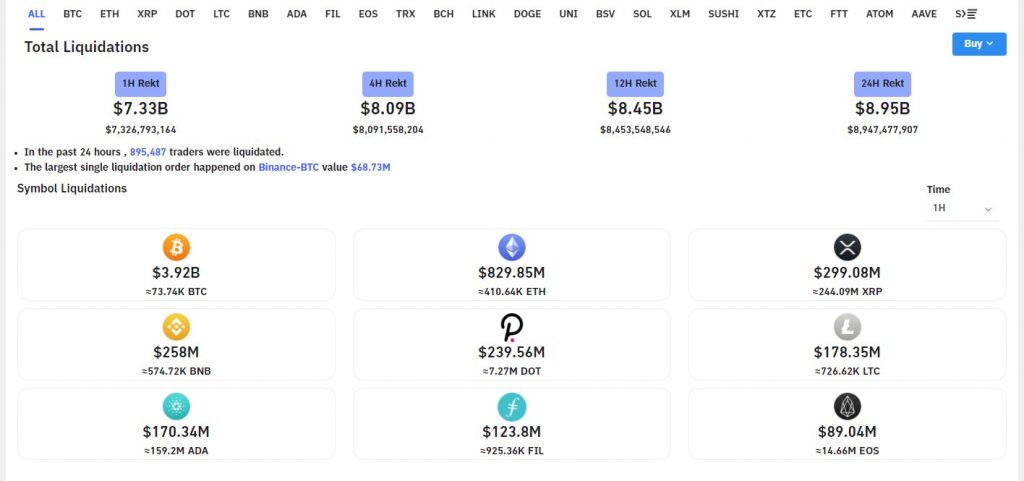Open the Time period 1H dropdown

tap(963, 208)
